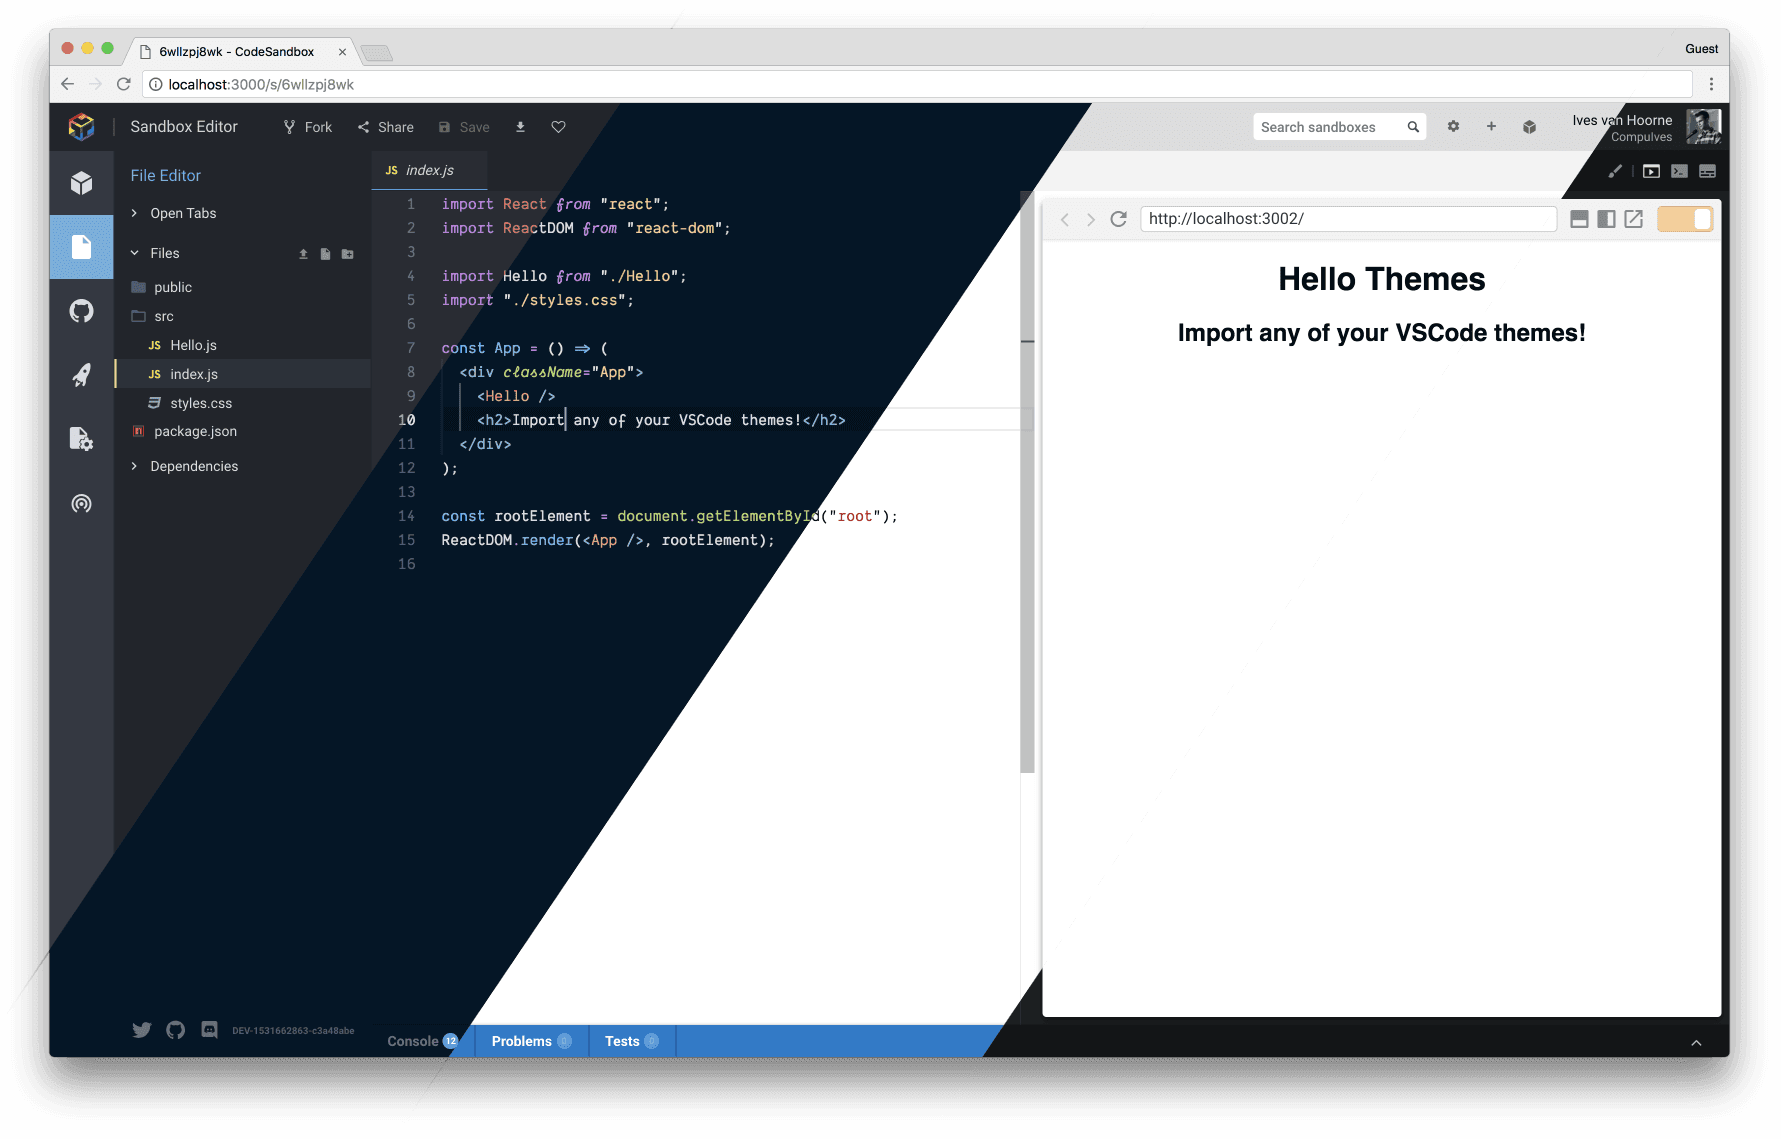
Task: Click the Live collaboration icon in sidebar
Action: 81,503
